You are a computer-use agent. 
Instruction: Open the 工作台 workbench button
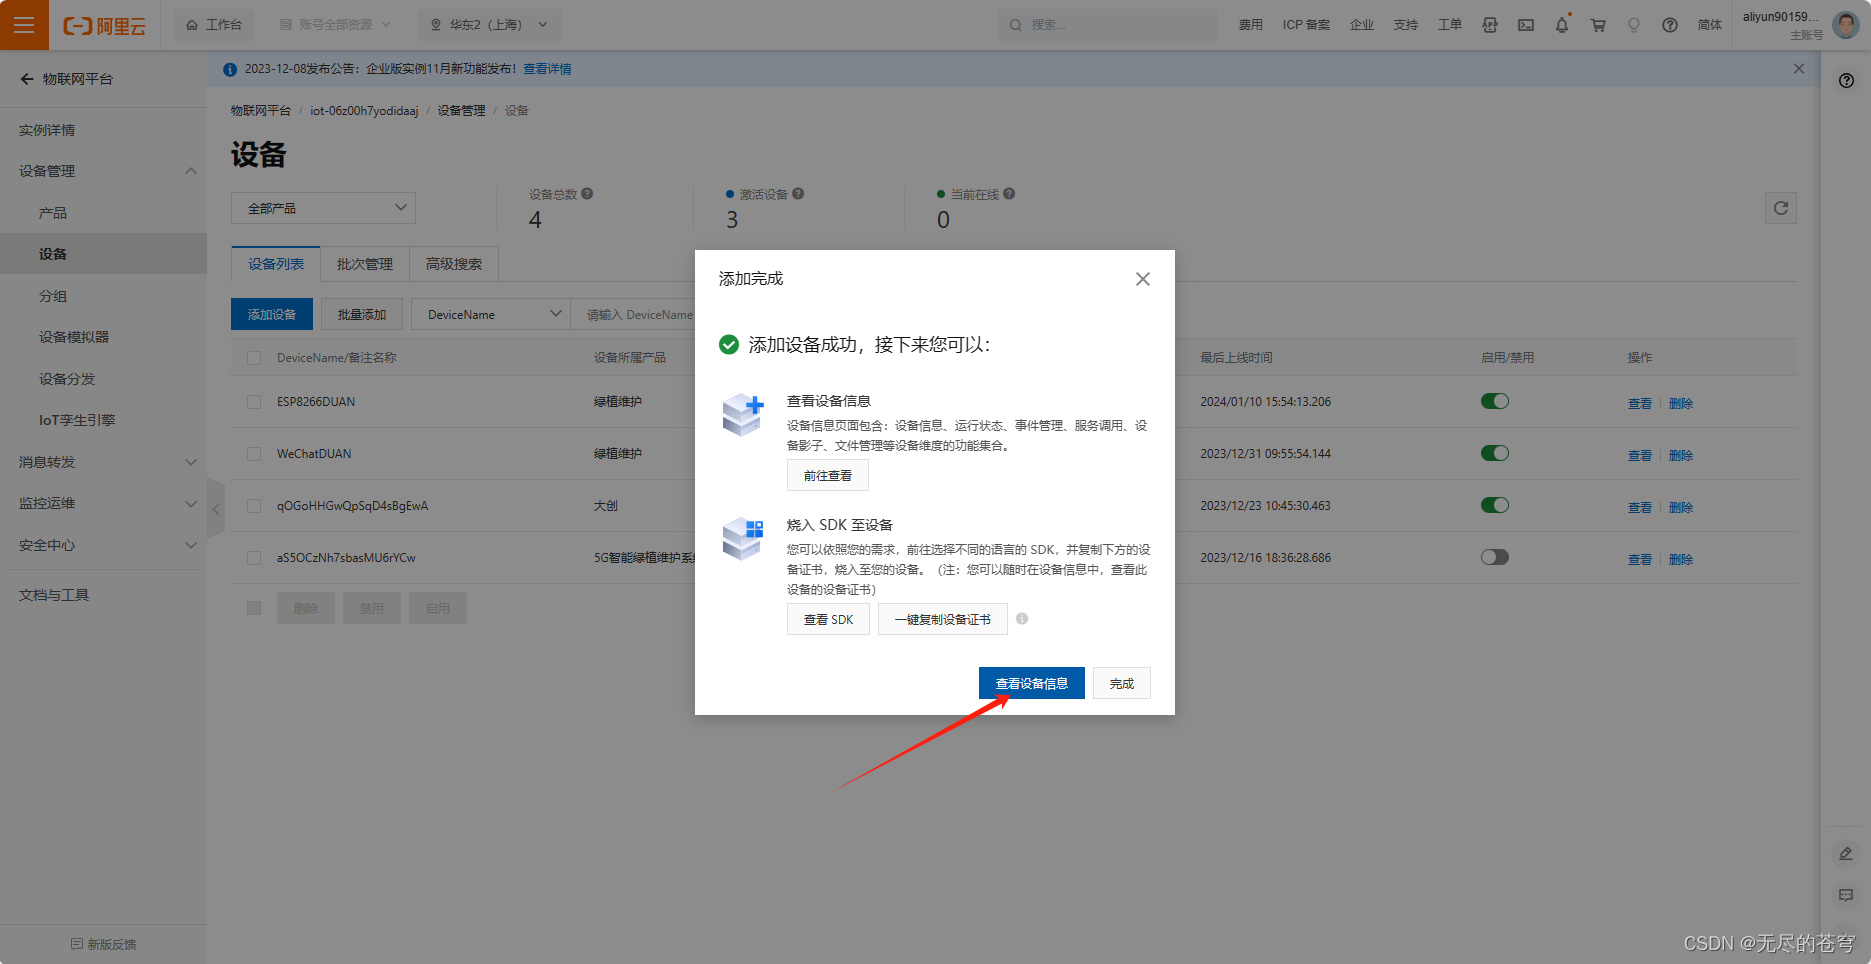(214, 25)
